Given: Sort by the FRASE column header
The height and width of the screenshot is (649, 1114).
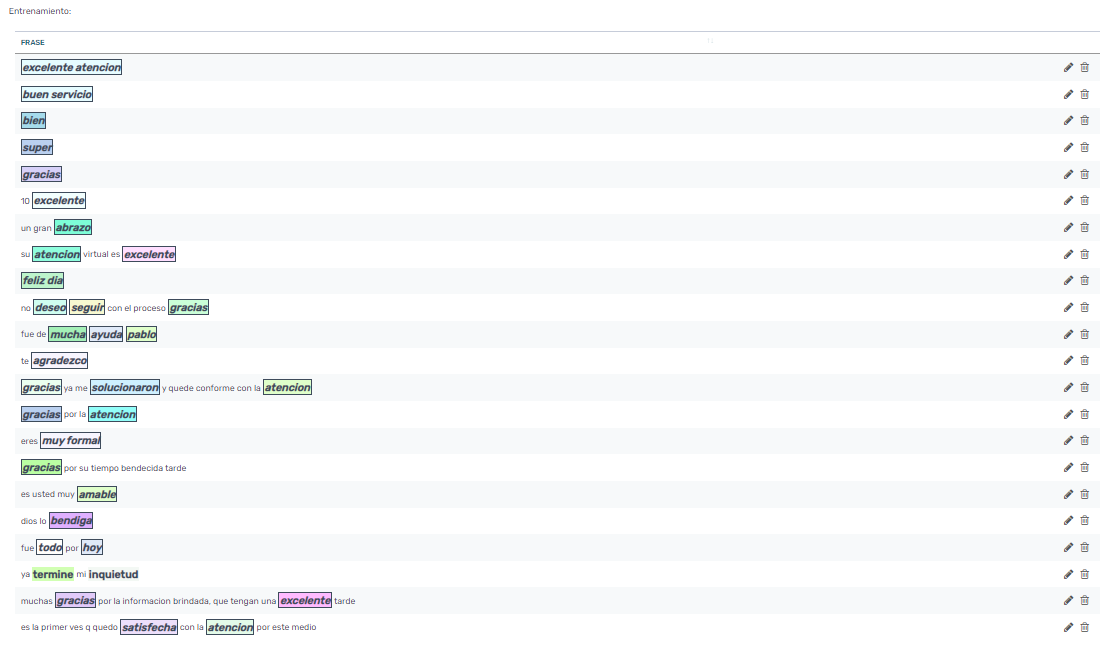Looking at the screenshot, I should [x=33, y=43].
